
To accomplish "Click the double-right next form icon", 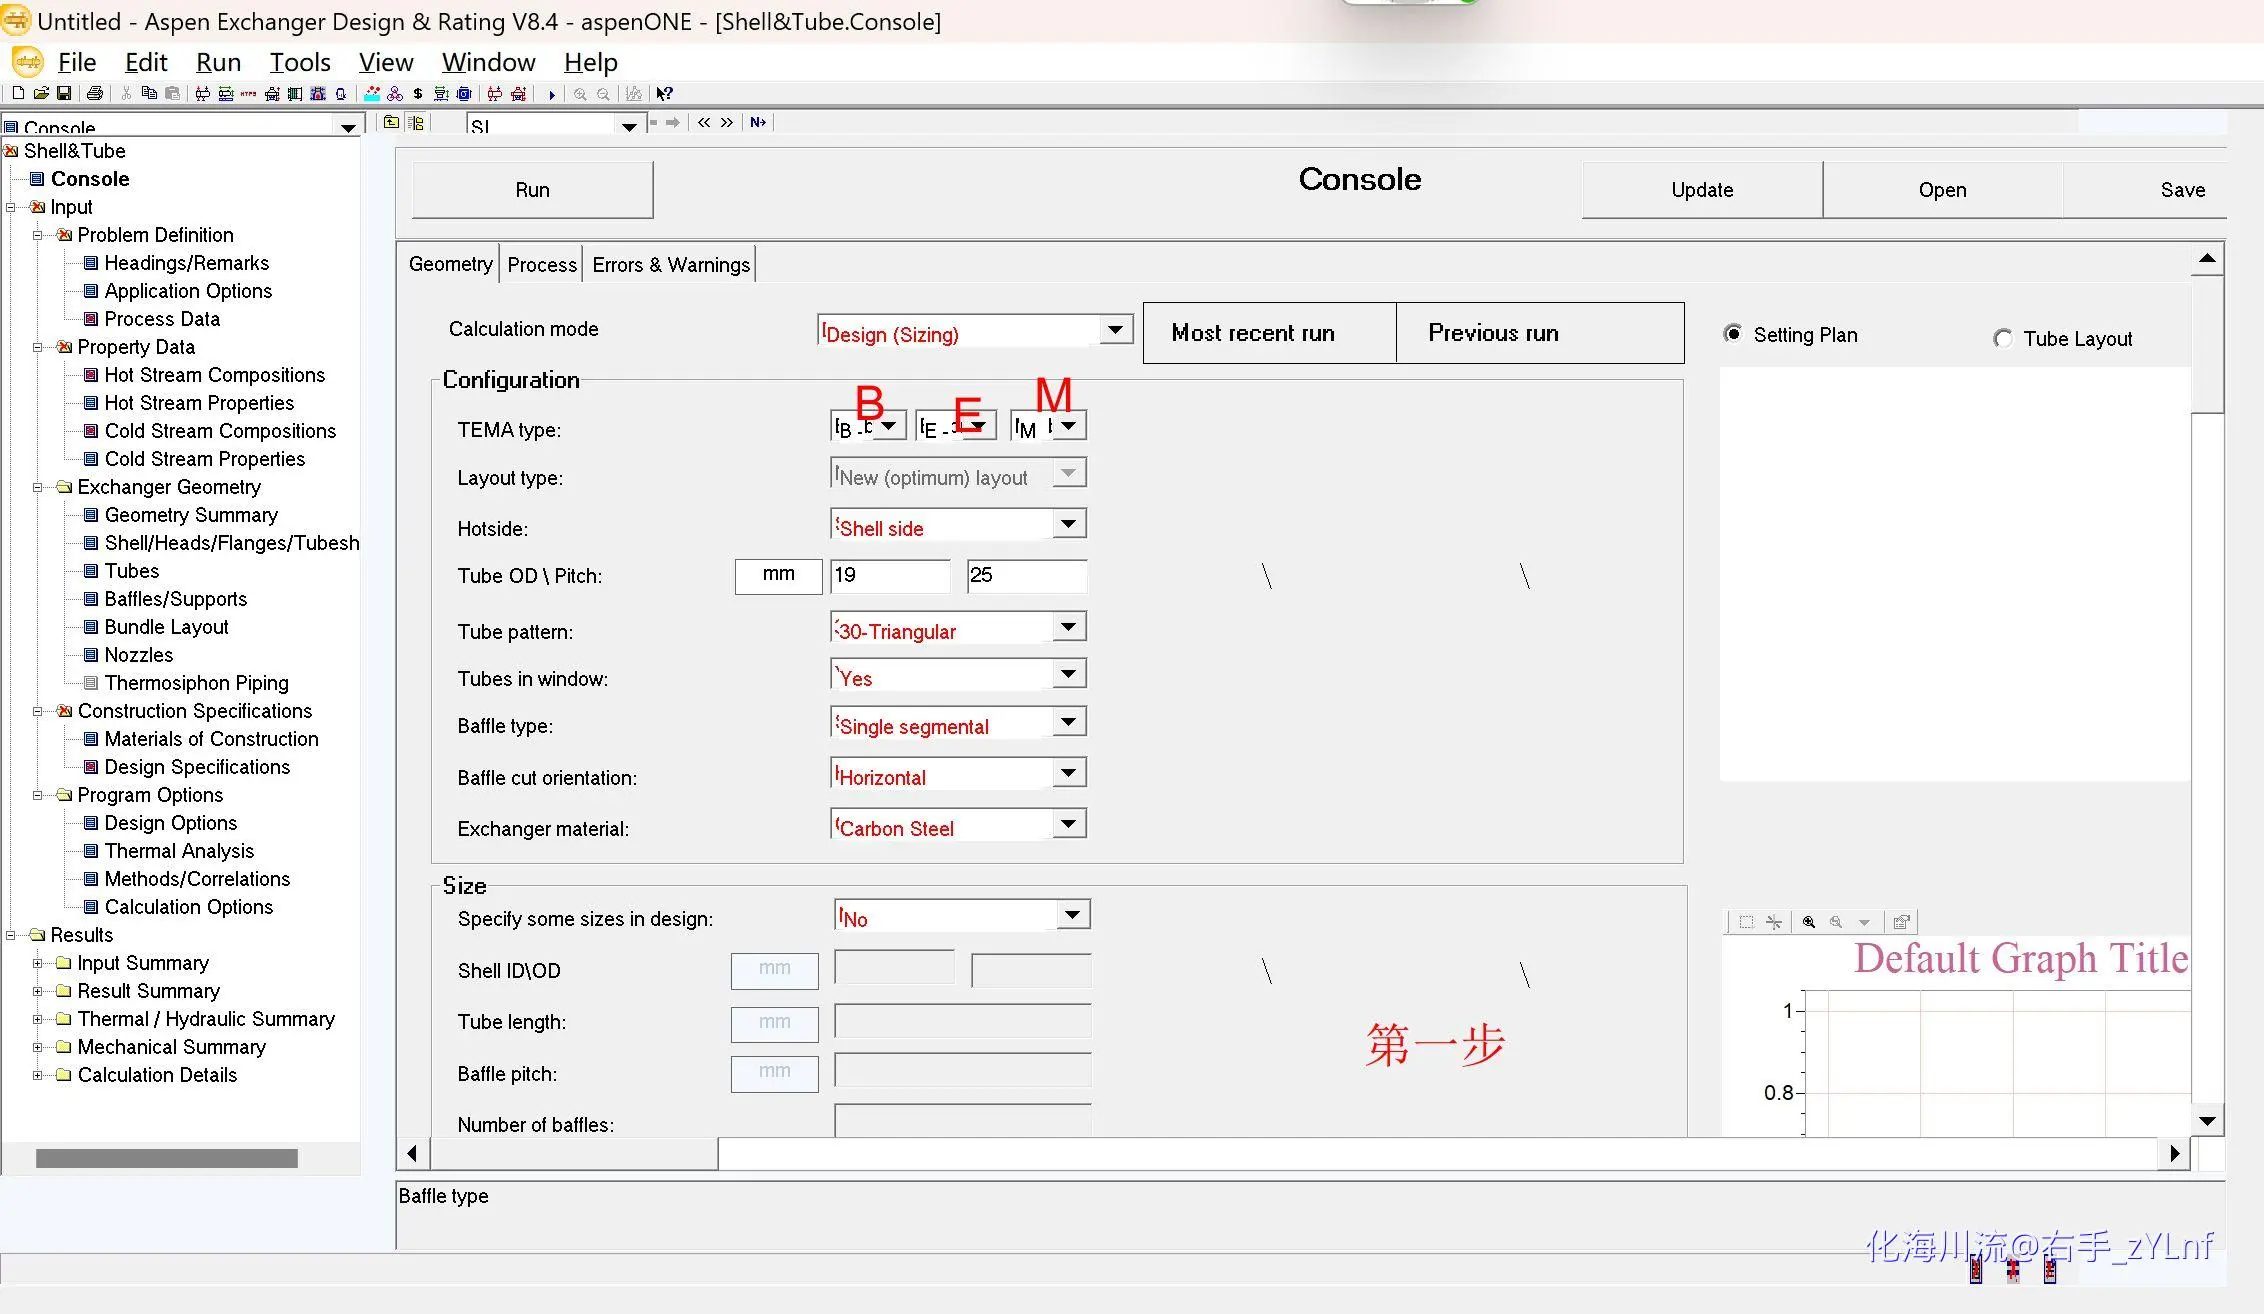I will 727,122.
